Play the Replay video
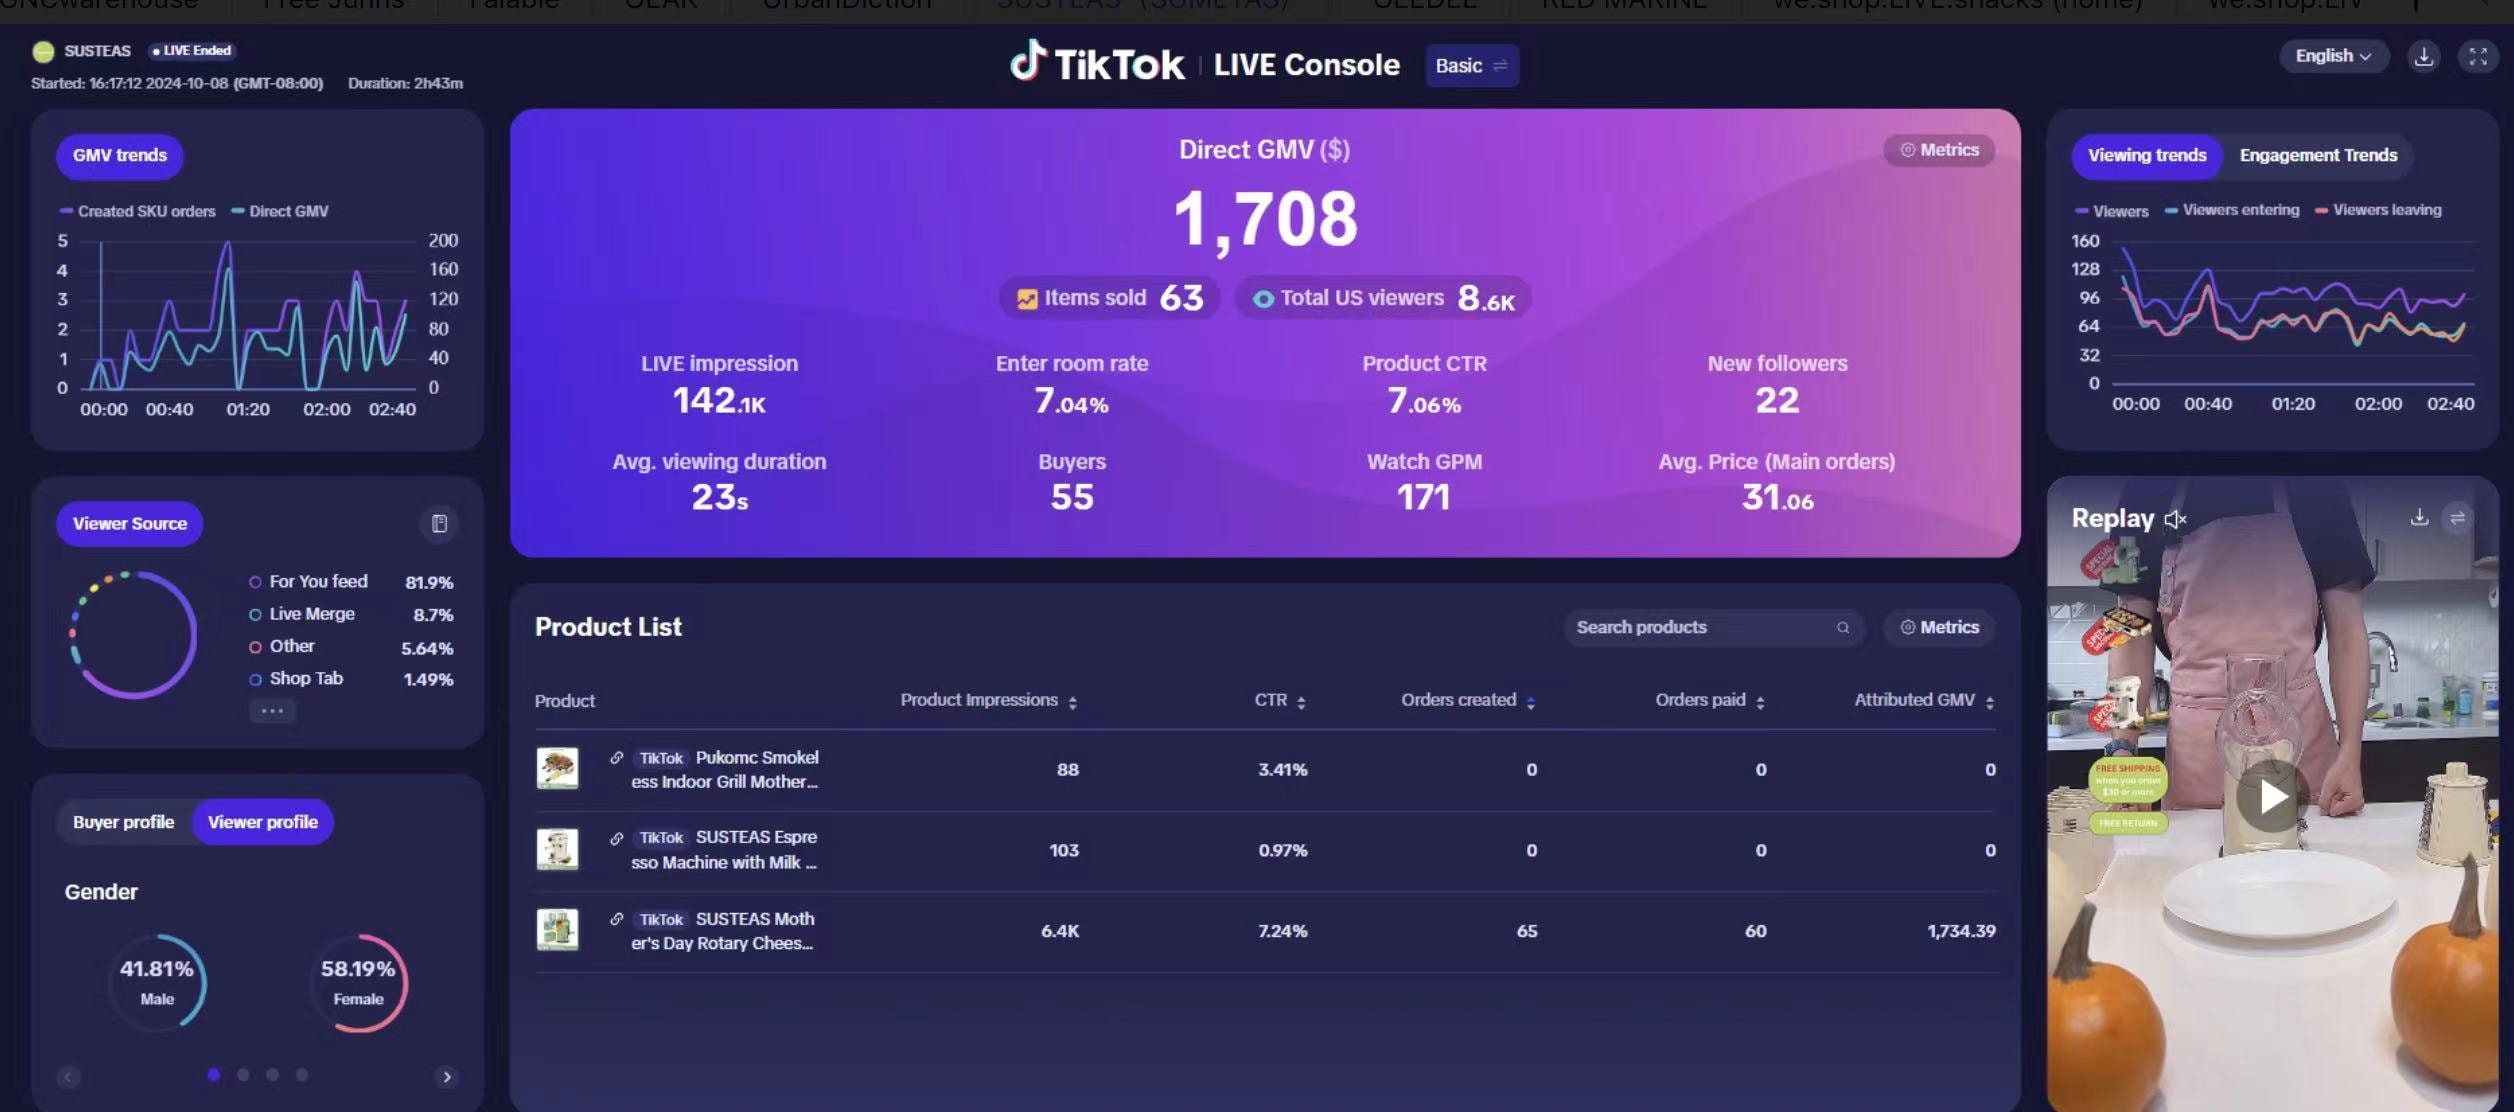The height and width of the screenshot is (1112, 2514). pos(2271,797)
